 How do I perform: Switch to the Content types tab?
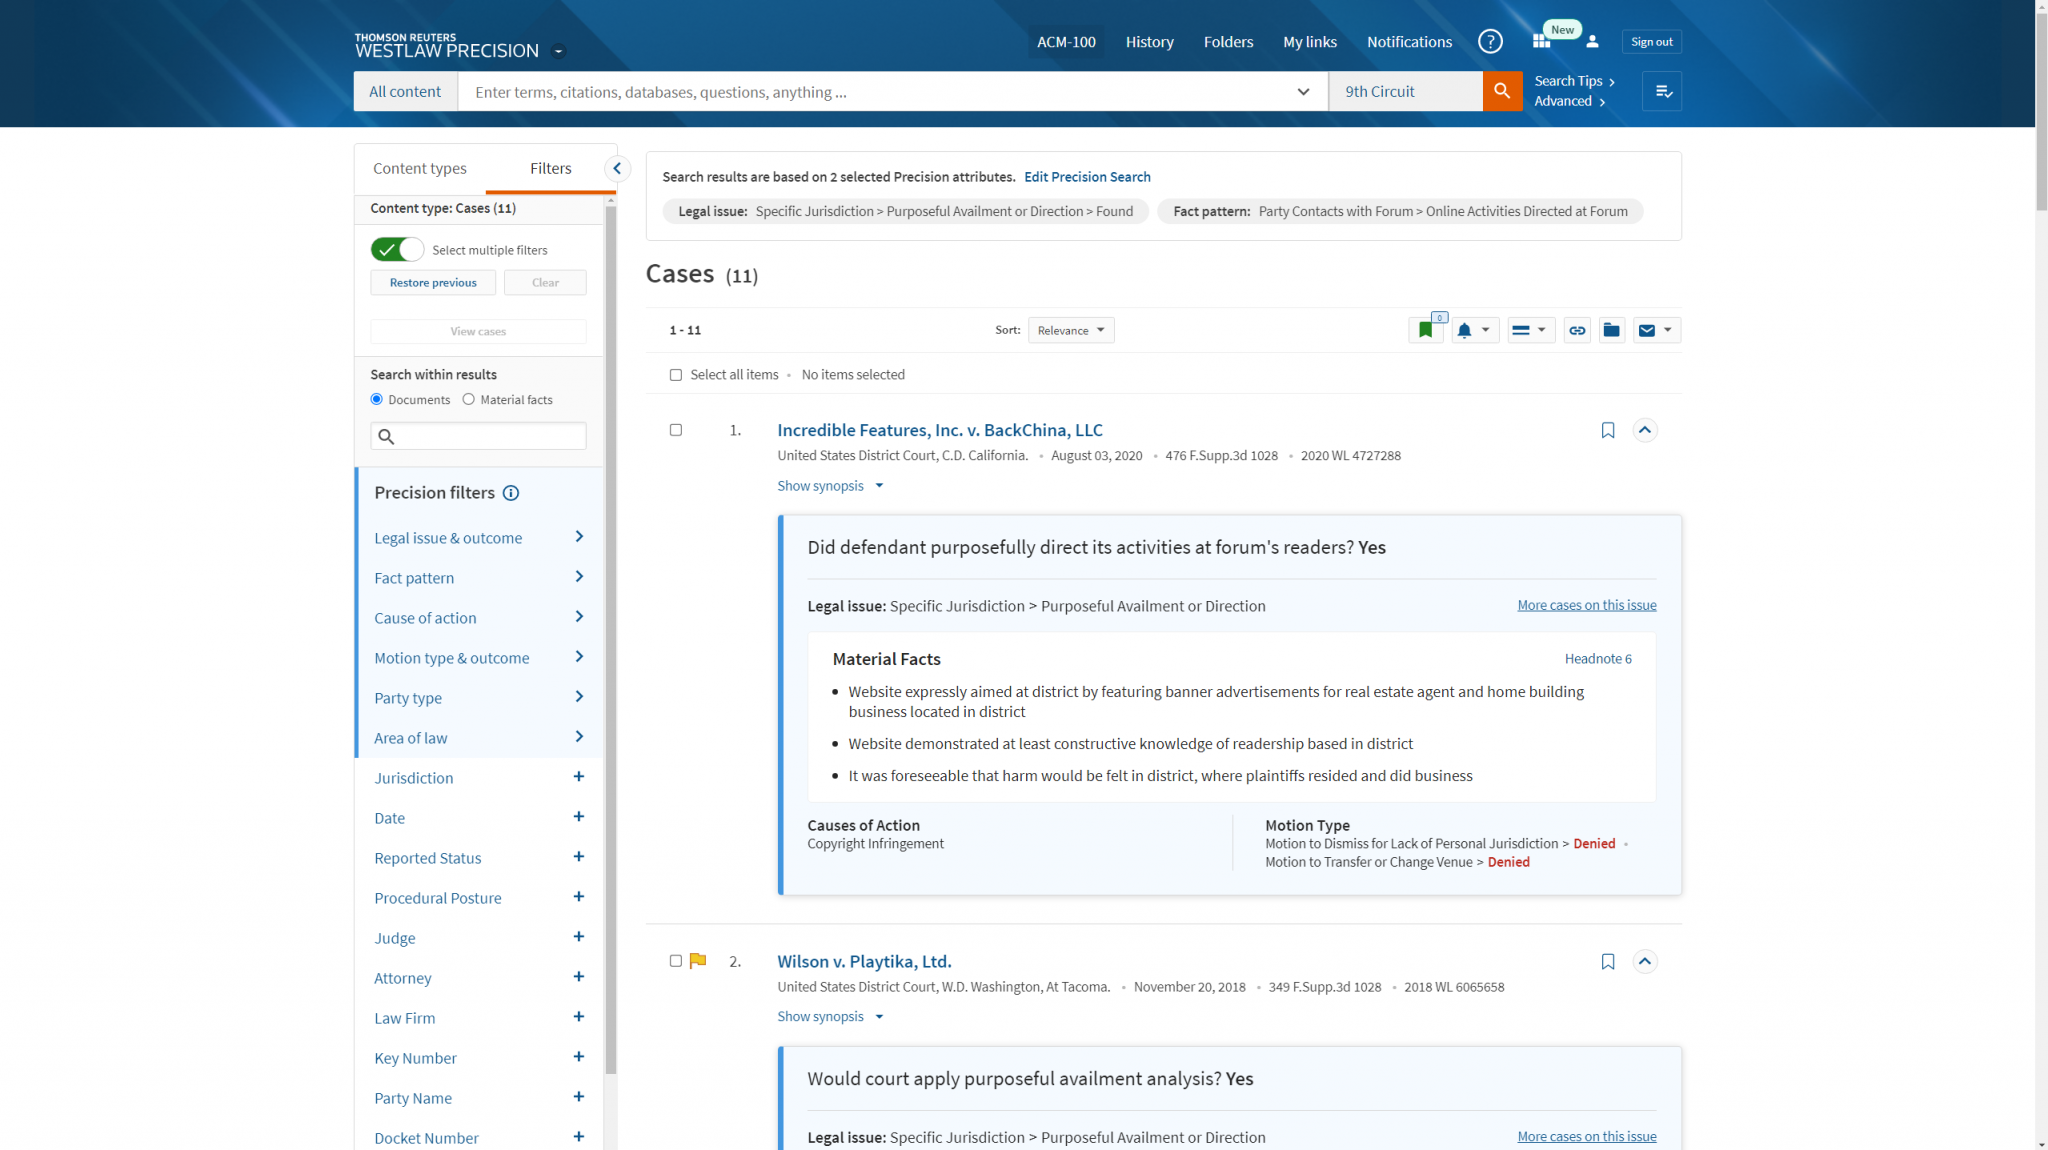(x=419, y=168)
